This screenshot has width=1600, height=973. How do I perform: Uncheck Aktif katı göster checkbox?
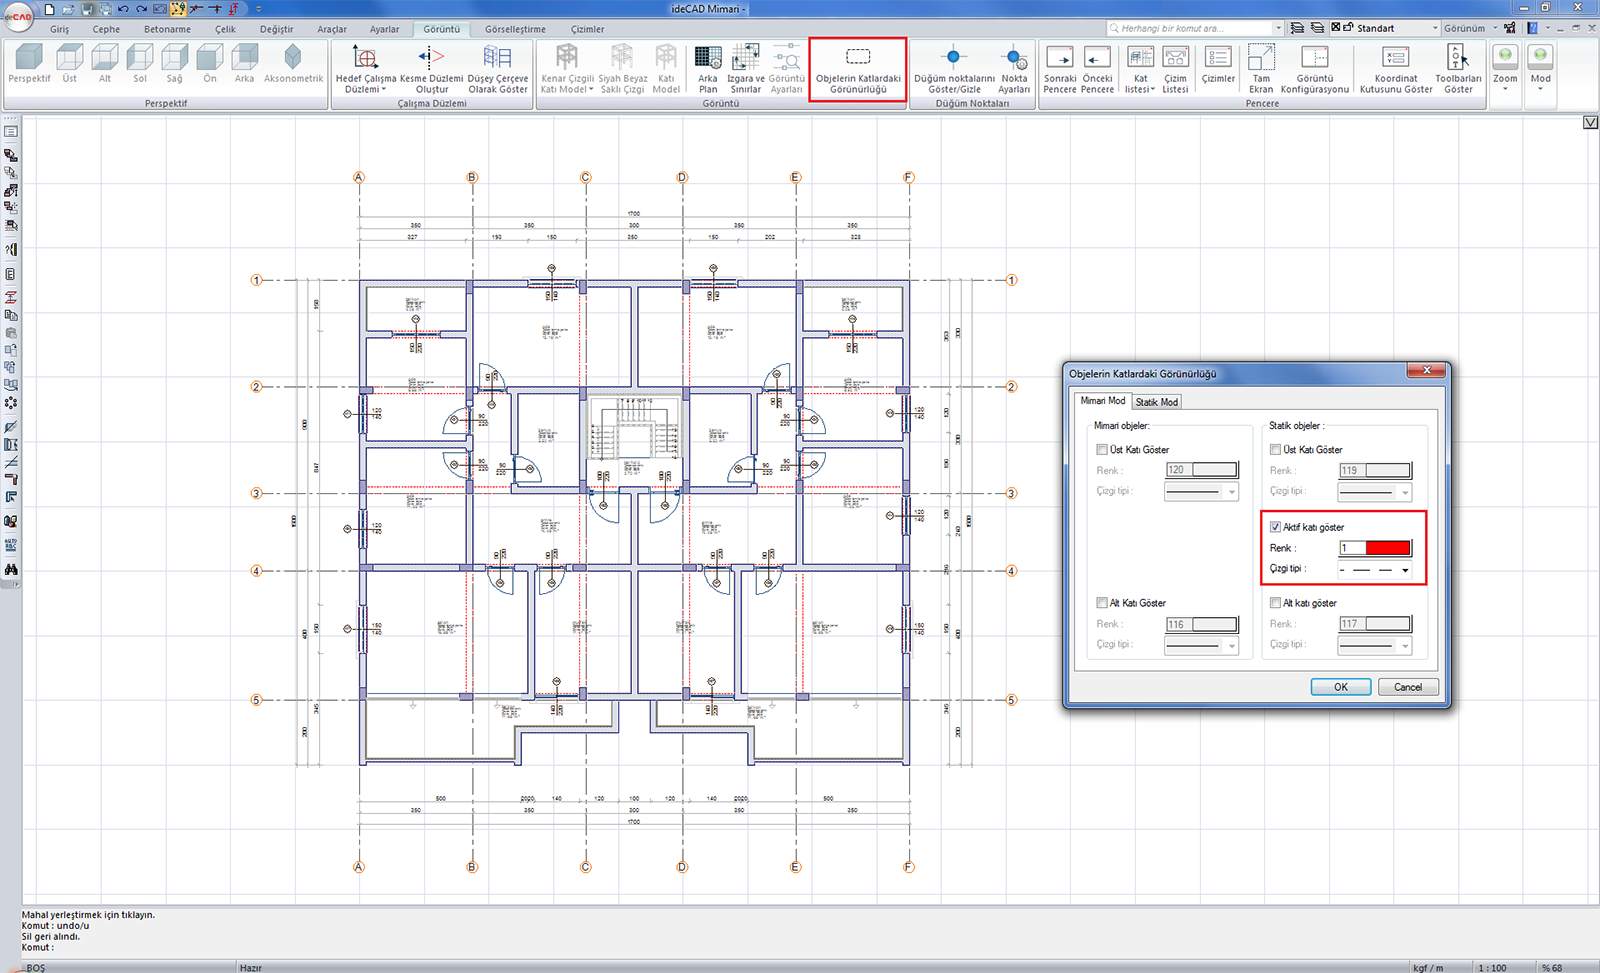pos(1276,527)
